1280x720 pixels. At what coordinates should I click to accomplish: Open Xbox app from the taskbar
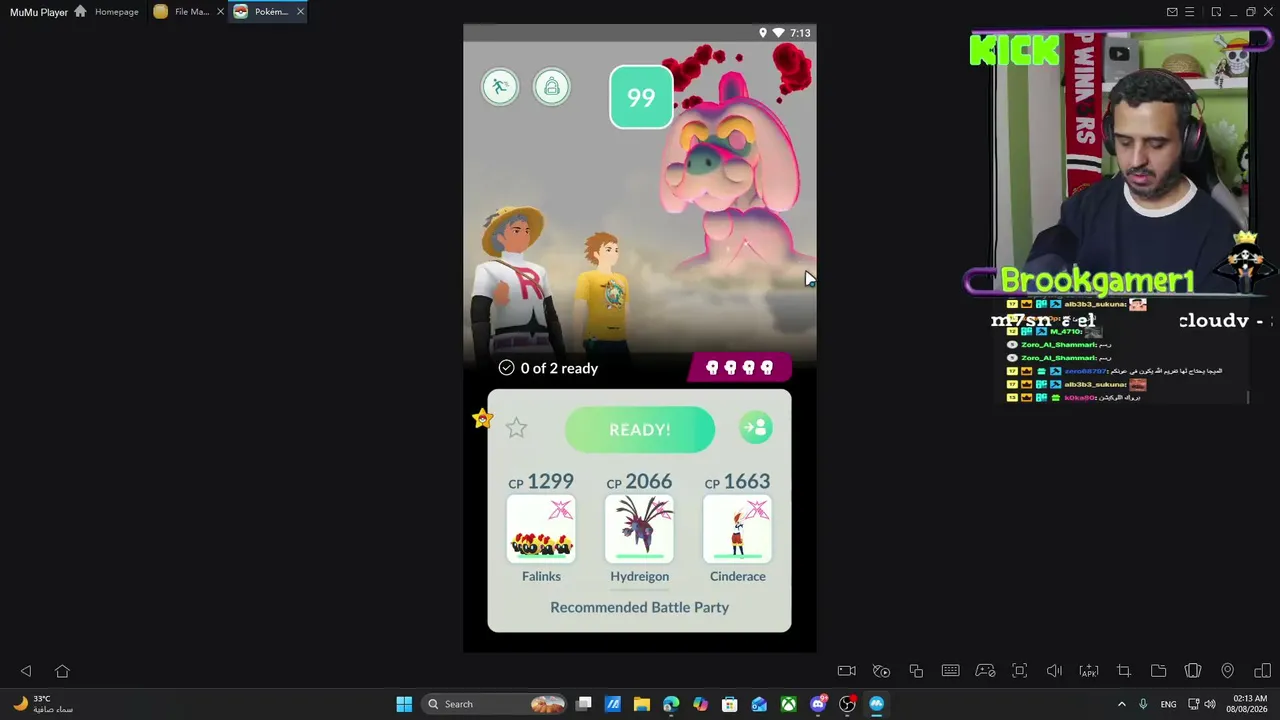[789, 704]
